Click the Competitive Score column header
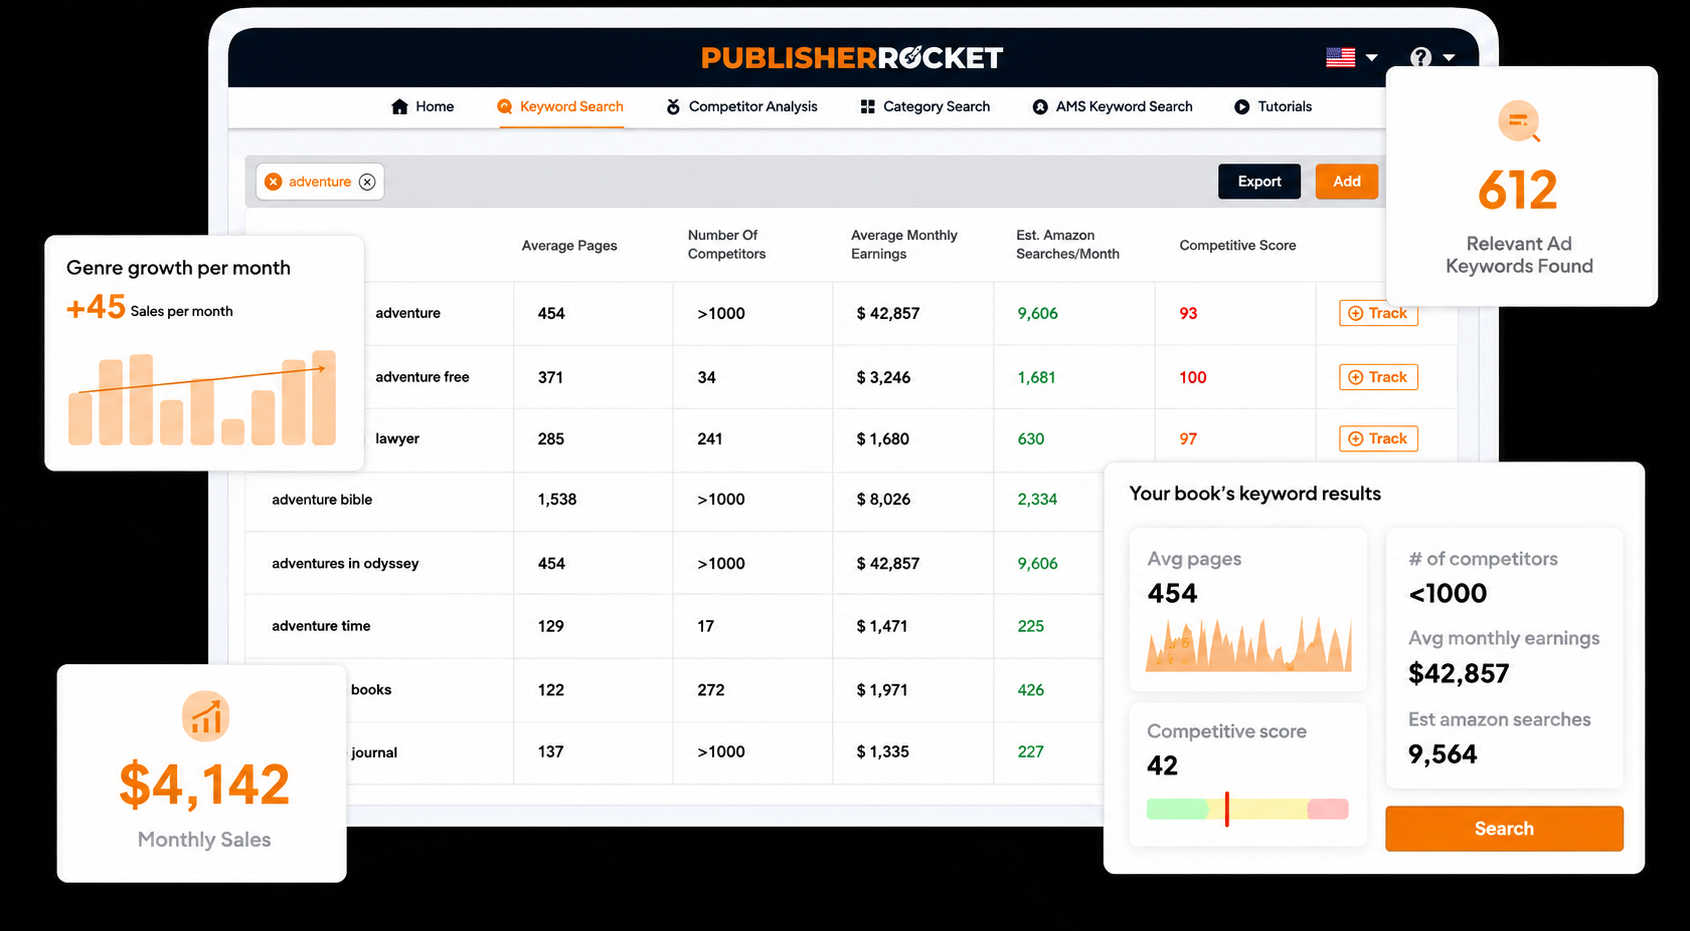 1237,246
